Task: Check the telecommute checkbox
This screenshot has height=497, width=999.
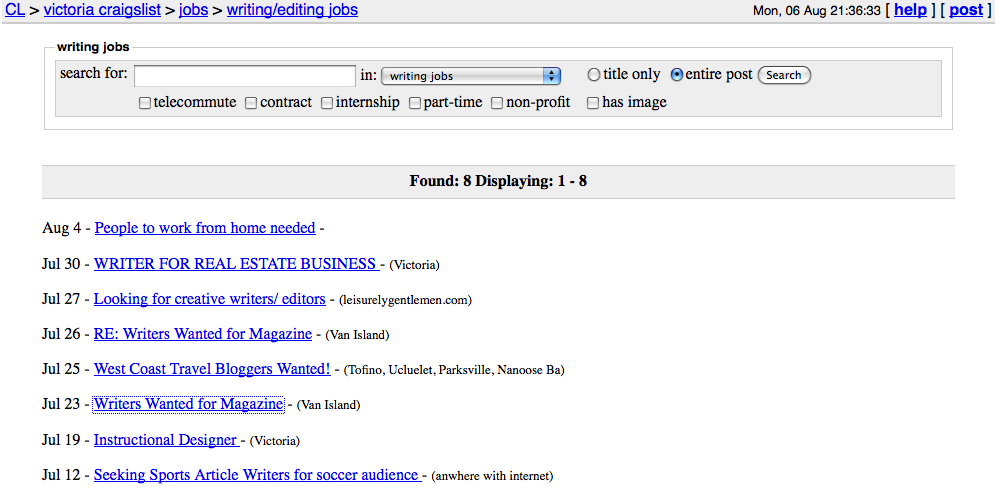Action: [x=145, y=103]
